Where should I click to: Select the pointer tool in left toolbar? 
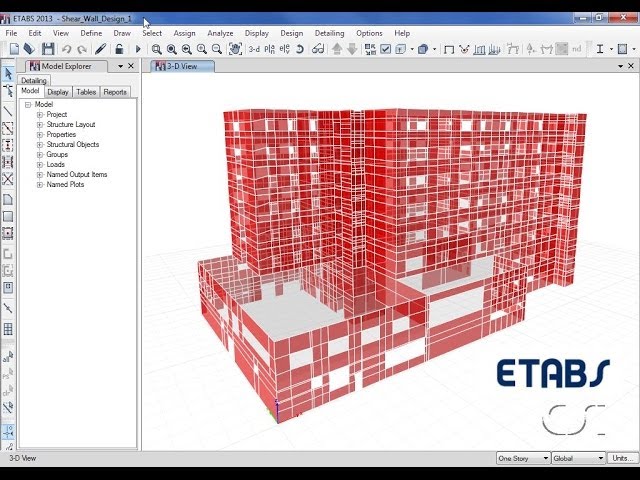[x=8, y=74]
